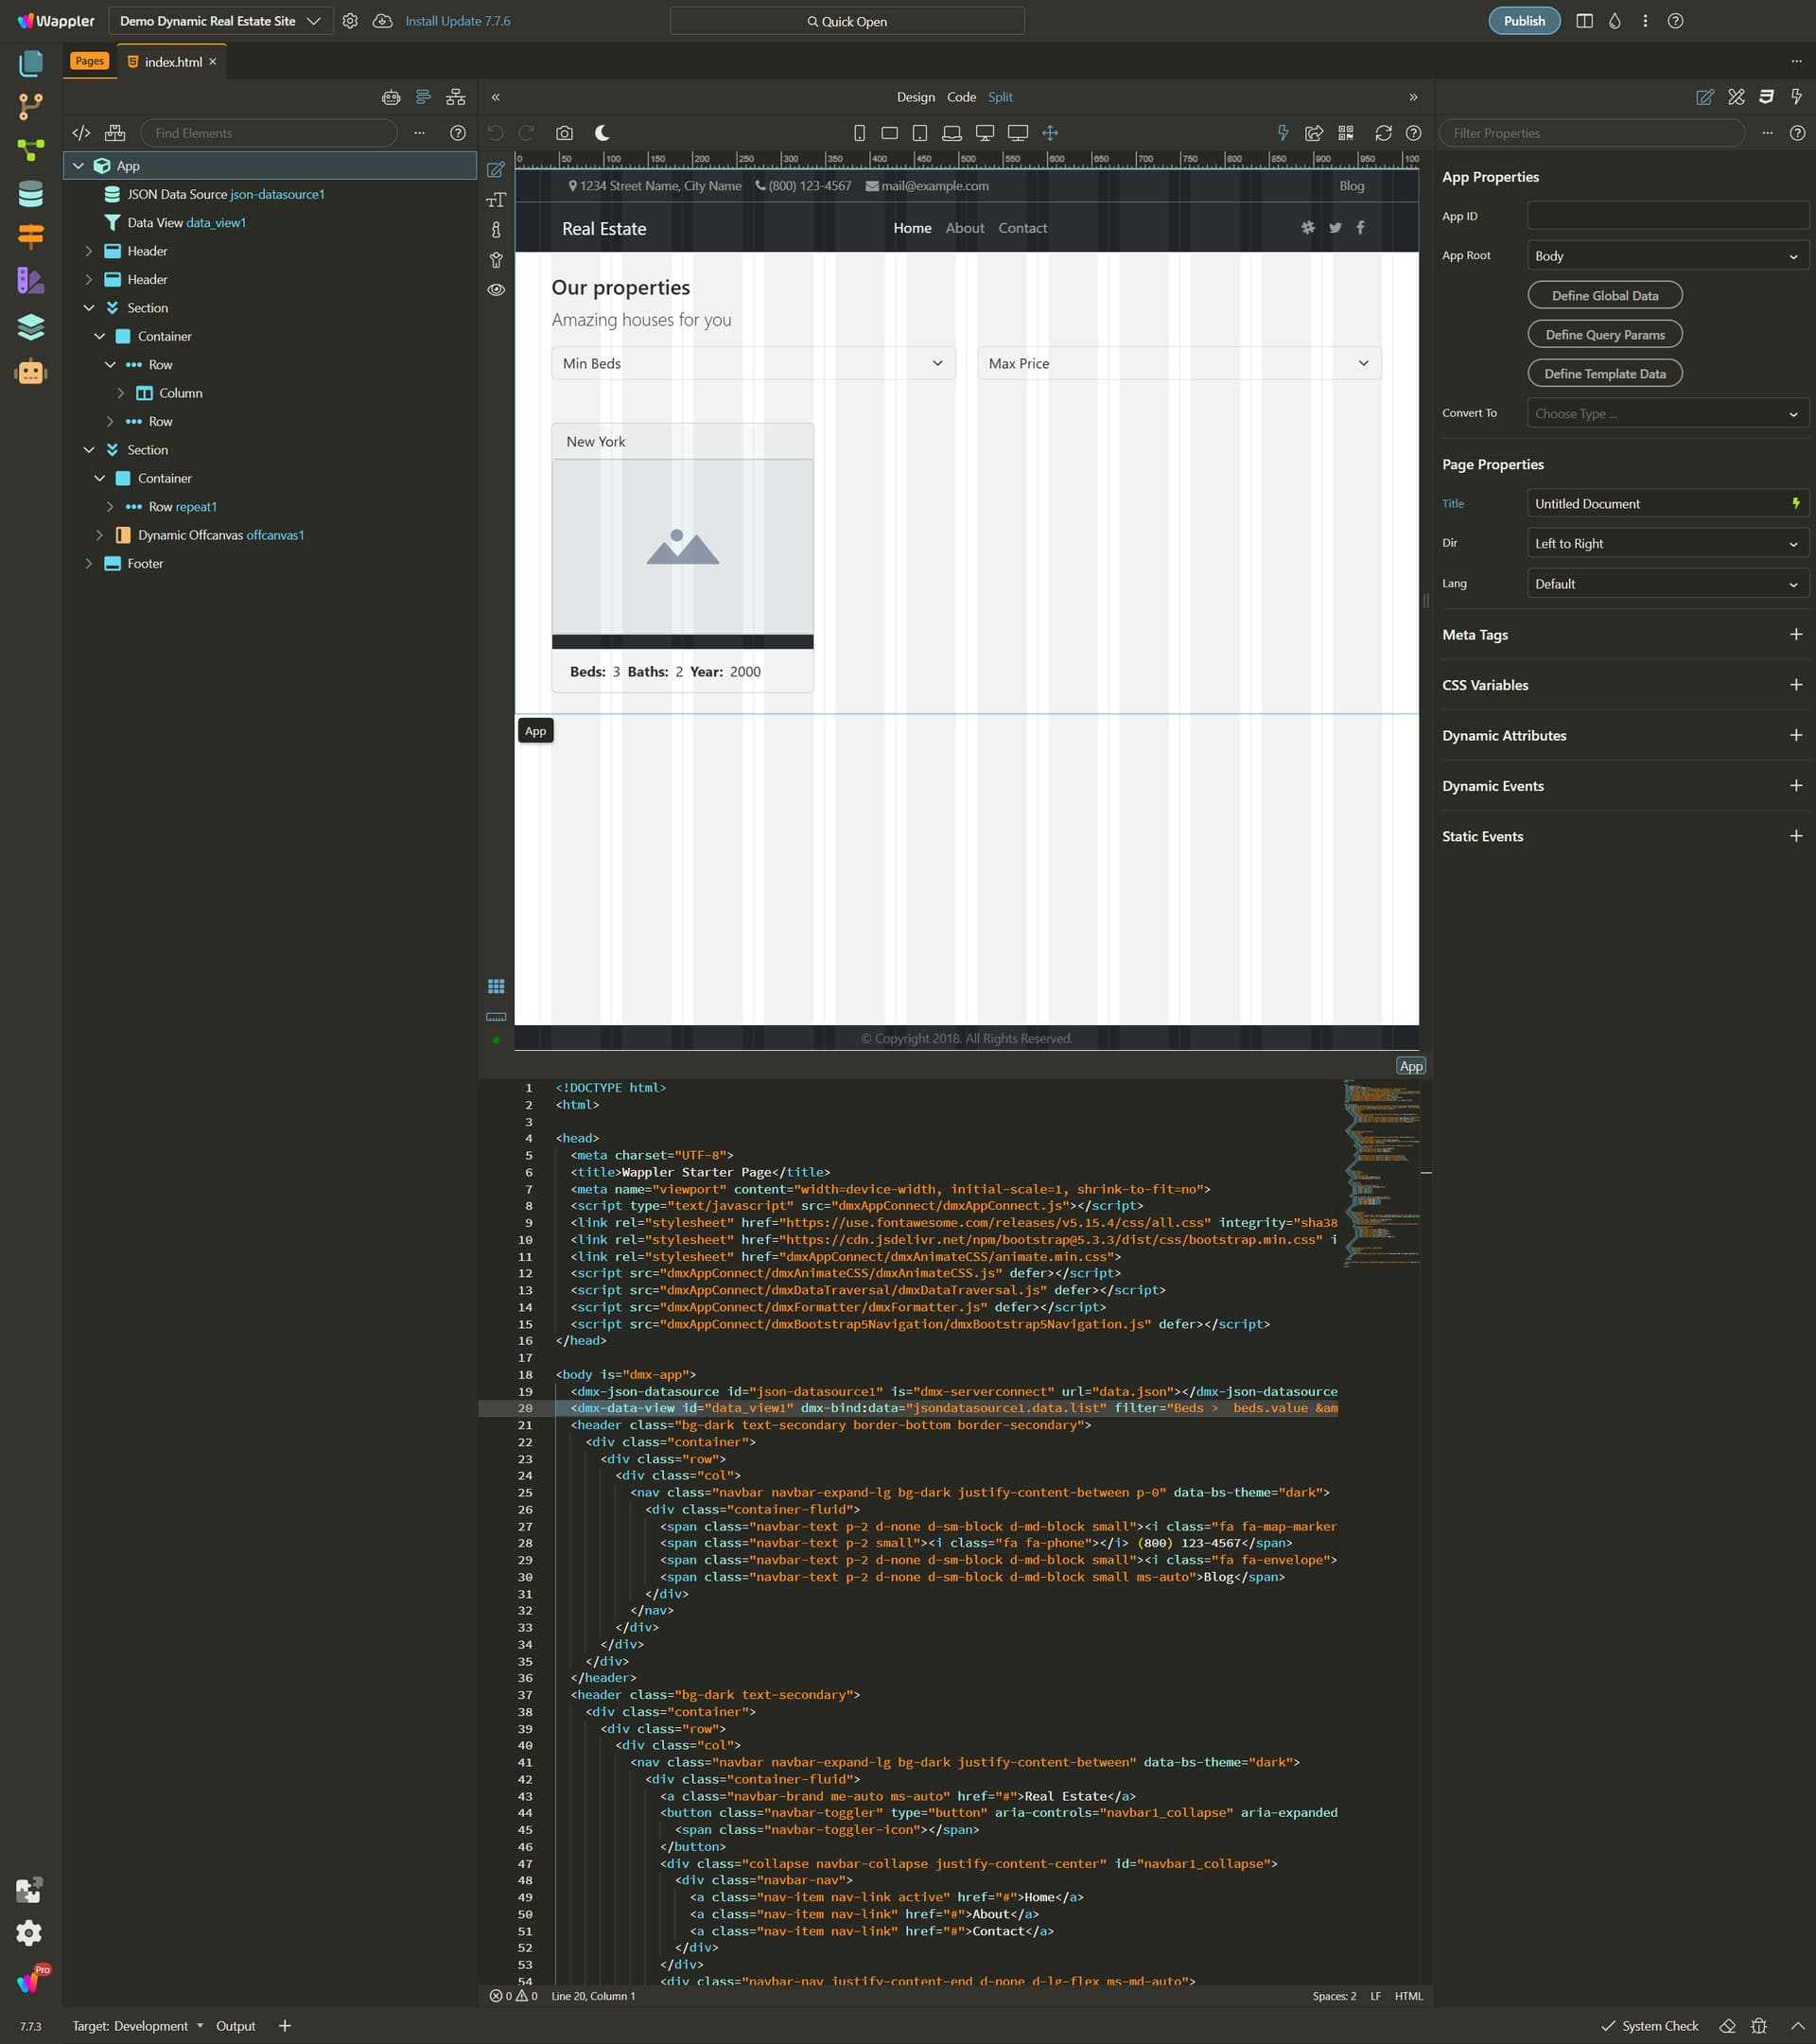This screenshot has height=2044, width=1816.
Task: Open the git branch sidebar panel
Action: coord(31,106)
